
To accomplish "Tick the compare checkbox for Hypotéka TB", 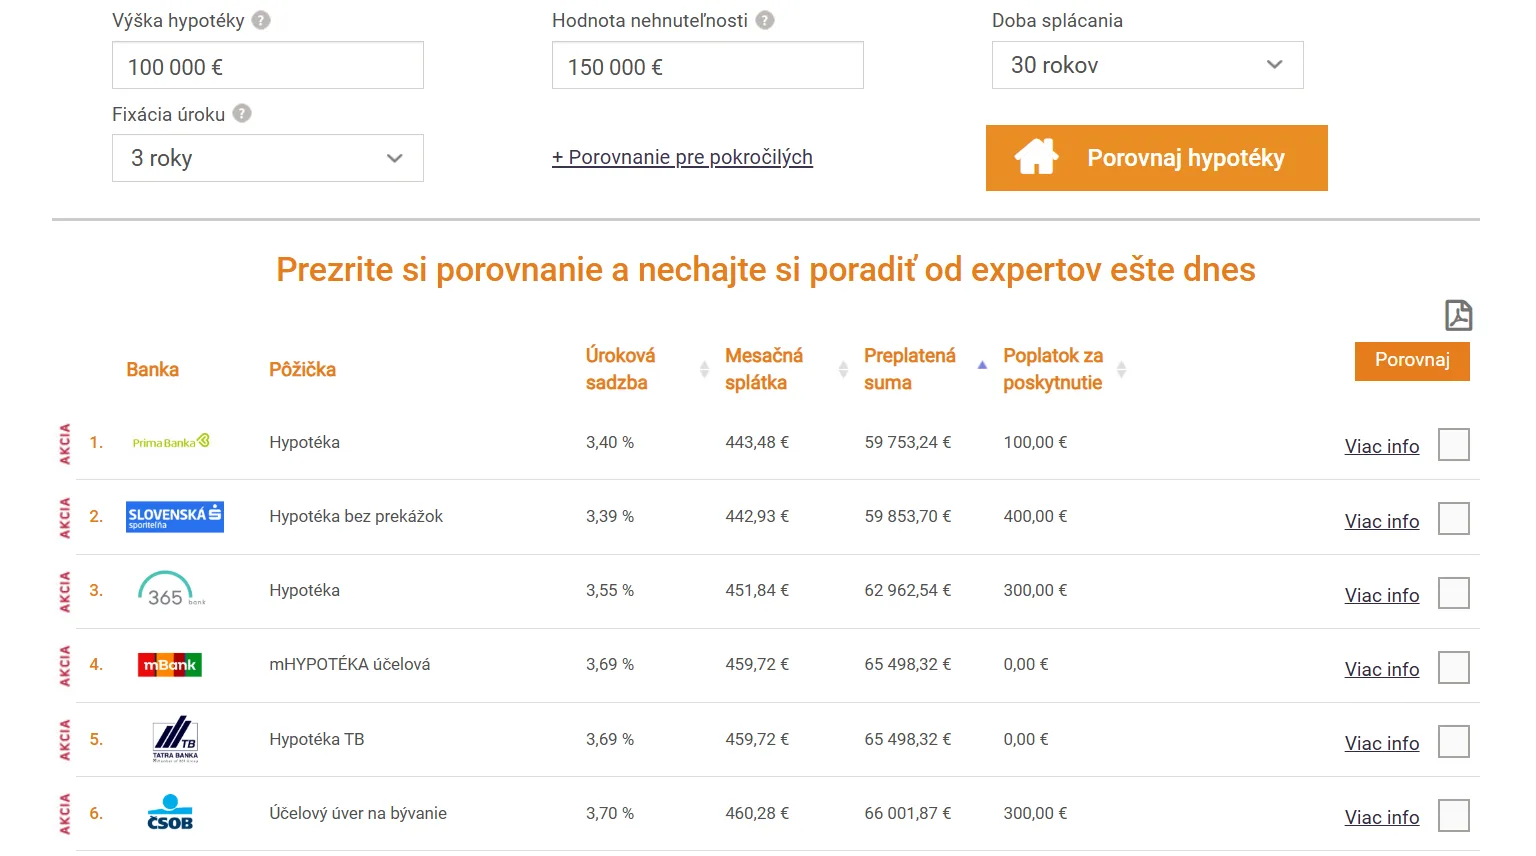I will (x=1454, y=741).
